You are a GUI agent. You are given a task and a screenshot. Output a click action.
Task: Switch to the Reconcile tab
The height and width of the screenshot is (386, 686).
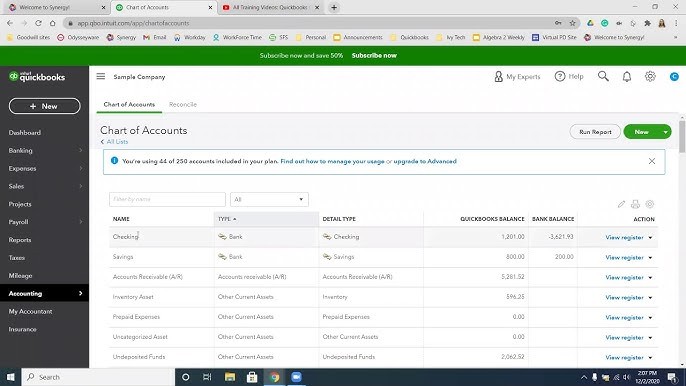(x=183, y=105)
